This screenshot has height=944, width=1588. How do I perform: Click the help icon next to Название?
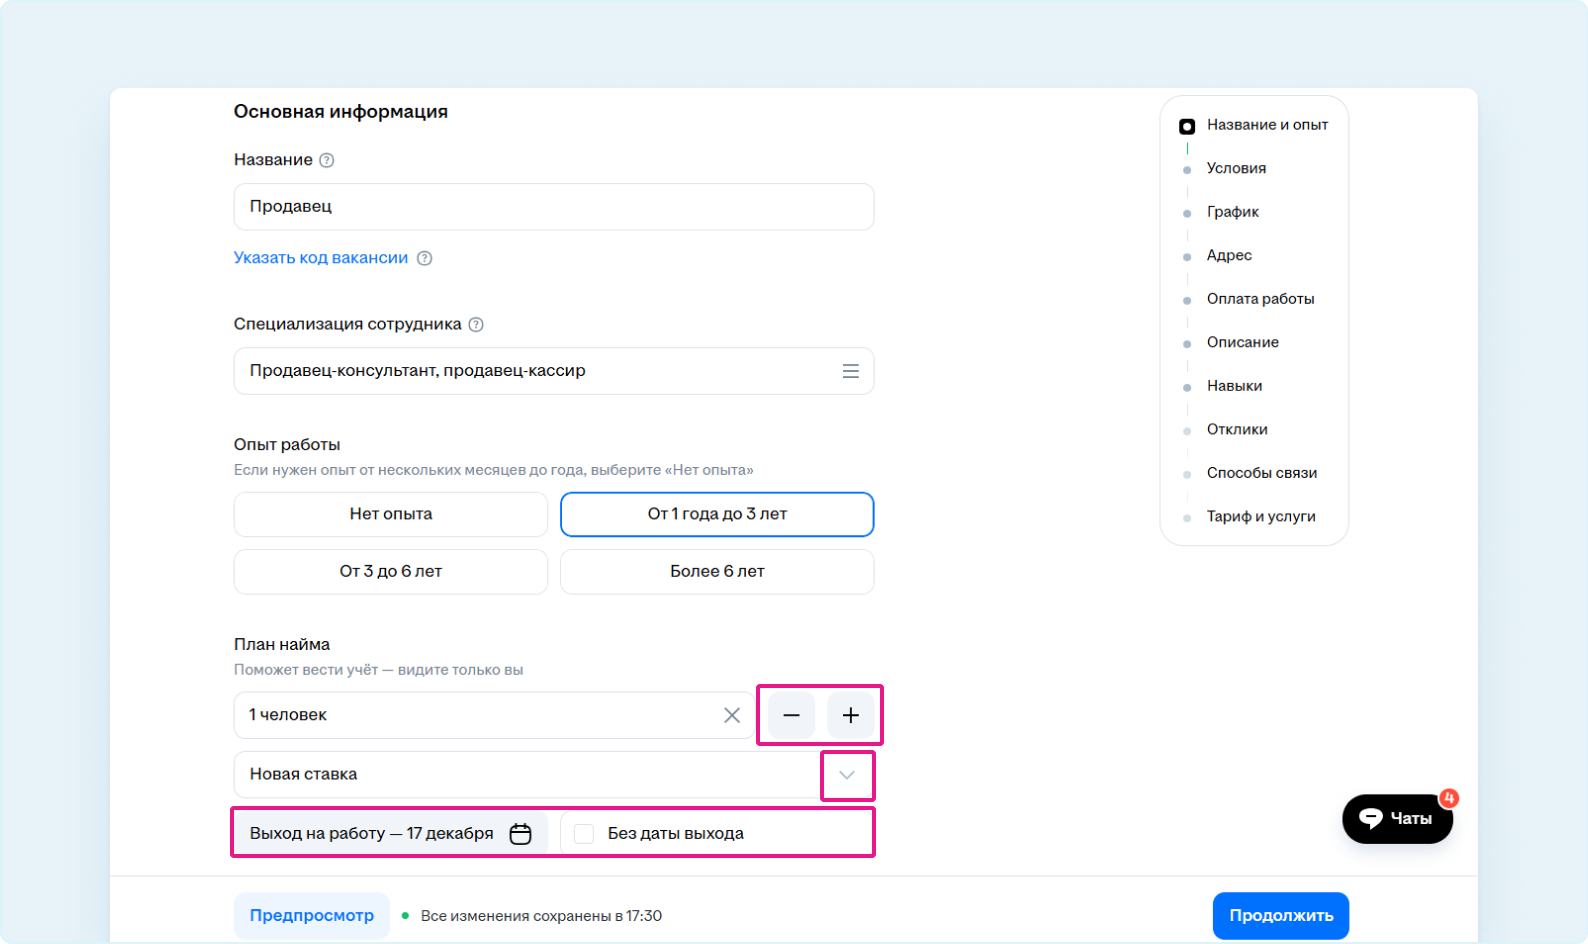pyautogui.click(x=326, y=160)
